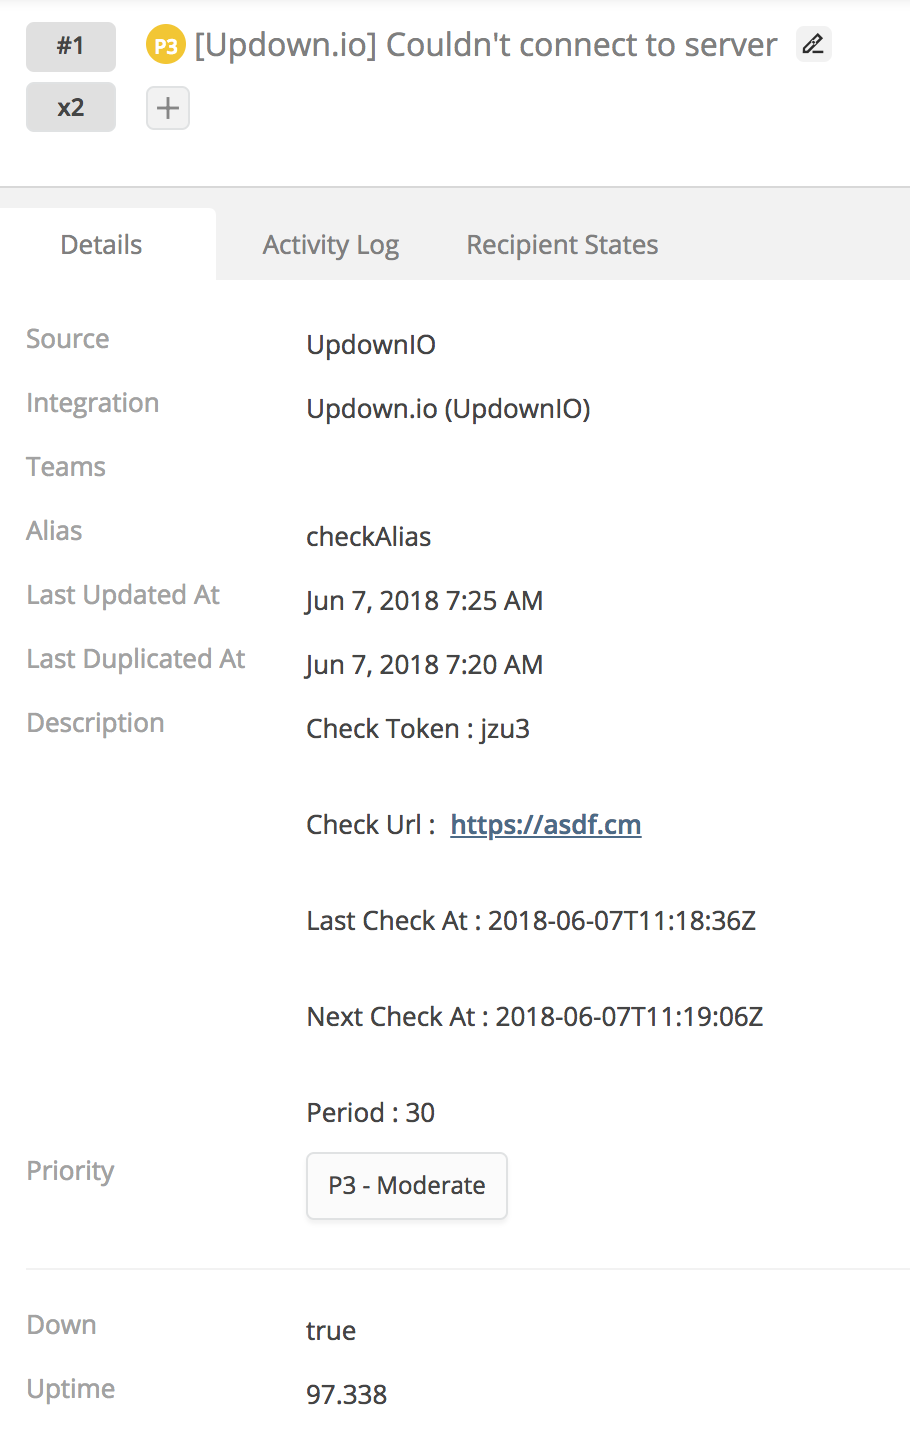Switch to the Activity Log tab
This screenshot has width=910, height=1438.
point(331,245)
